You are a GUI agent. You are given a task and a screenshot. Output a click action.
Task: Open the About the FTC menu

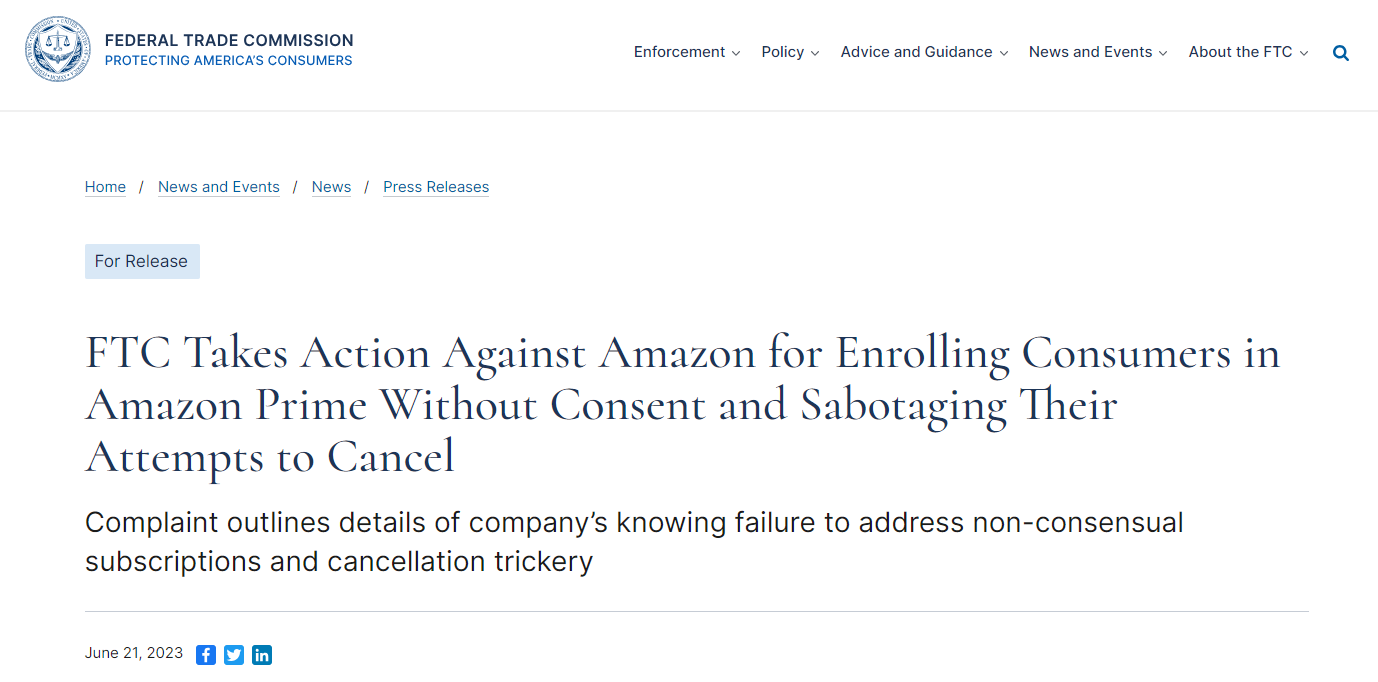pyautogui.click(x=1240, y=52)
